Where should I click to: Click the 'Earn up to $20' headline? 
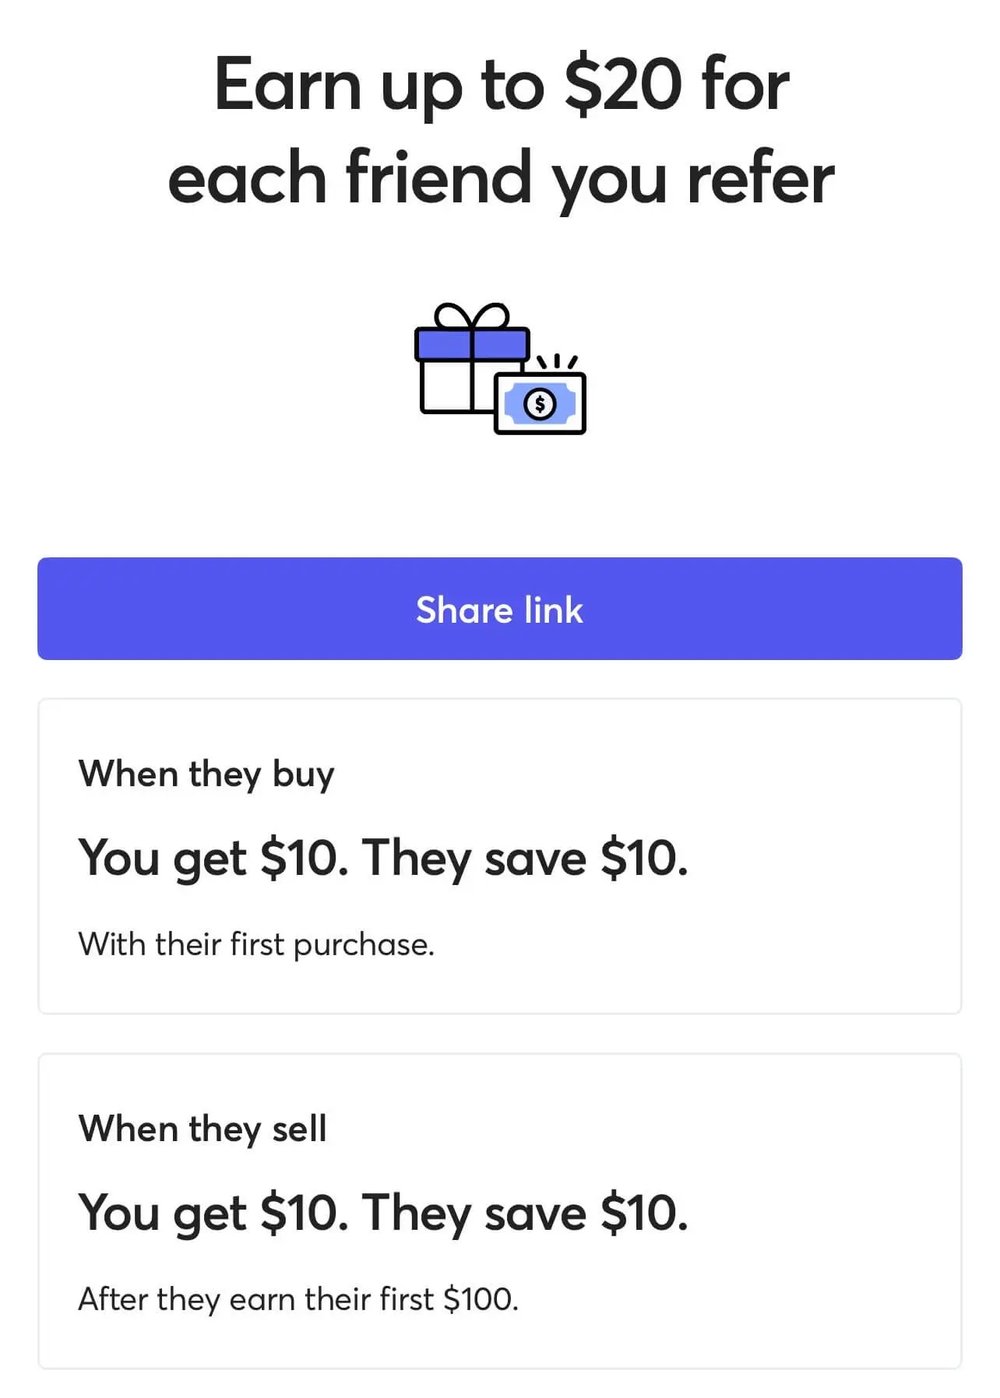pos(499,130)
